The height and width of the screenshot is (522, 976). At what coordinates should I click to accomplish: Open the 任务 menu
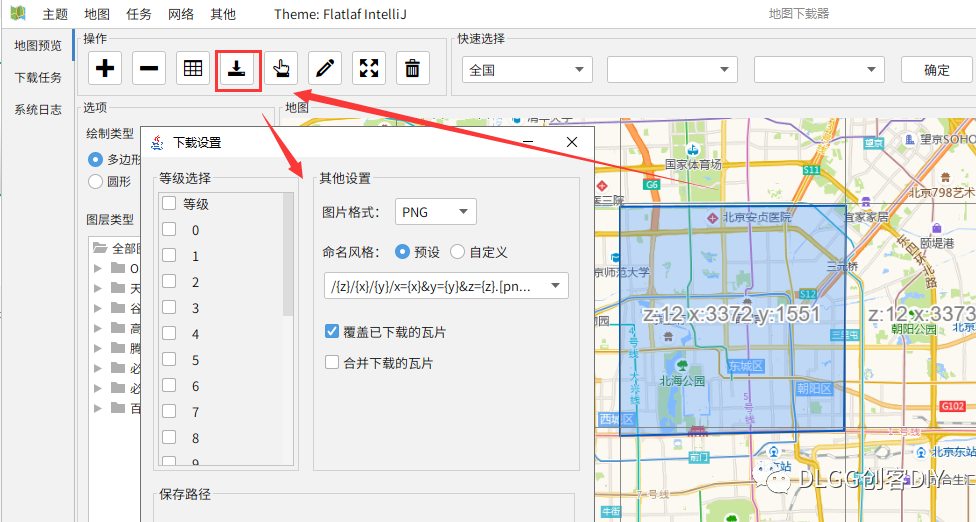pyautogui.click(x=139, y=14)
